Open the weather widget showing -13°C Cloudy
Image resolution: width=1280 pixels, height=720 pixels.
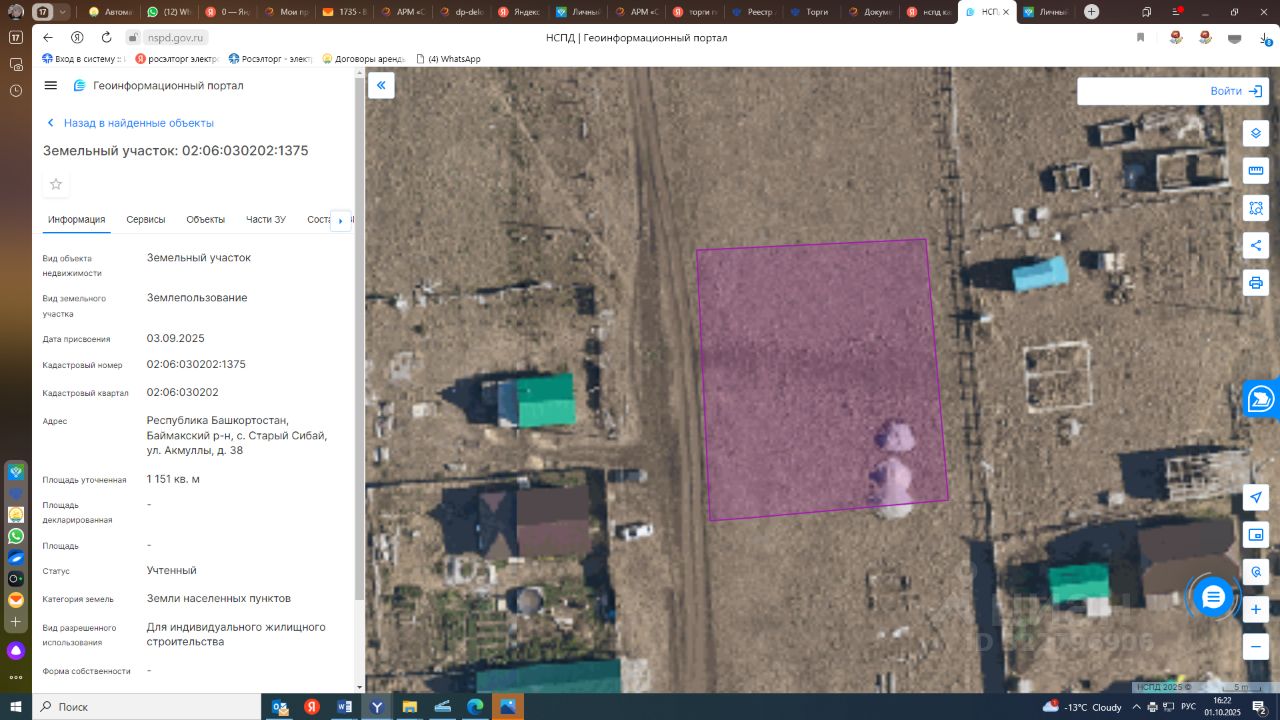click(x=1082, y=707)
